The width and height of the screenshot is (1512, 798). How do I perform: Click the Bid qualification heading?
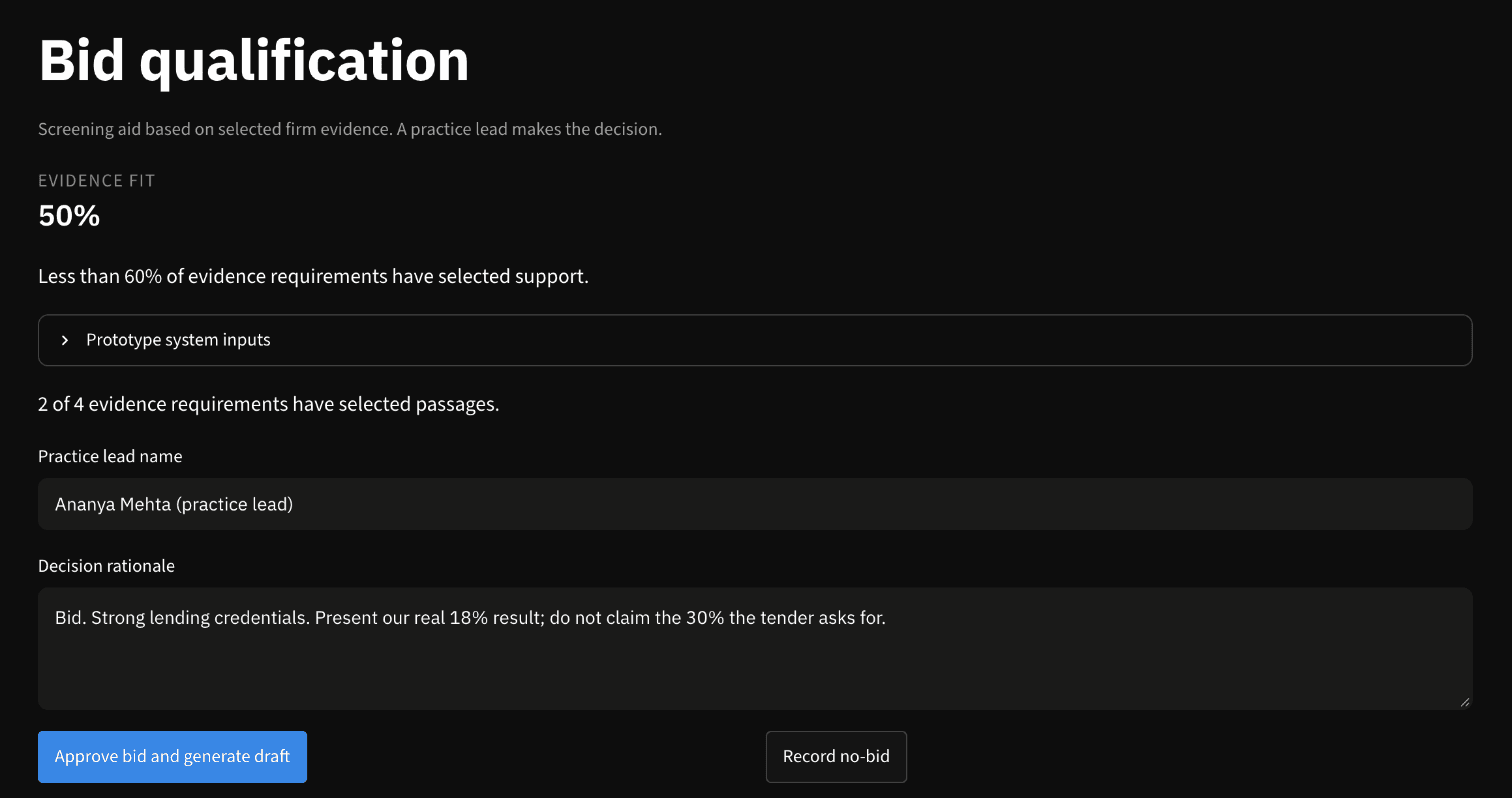pos(254,60)
